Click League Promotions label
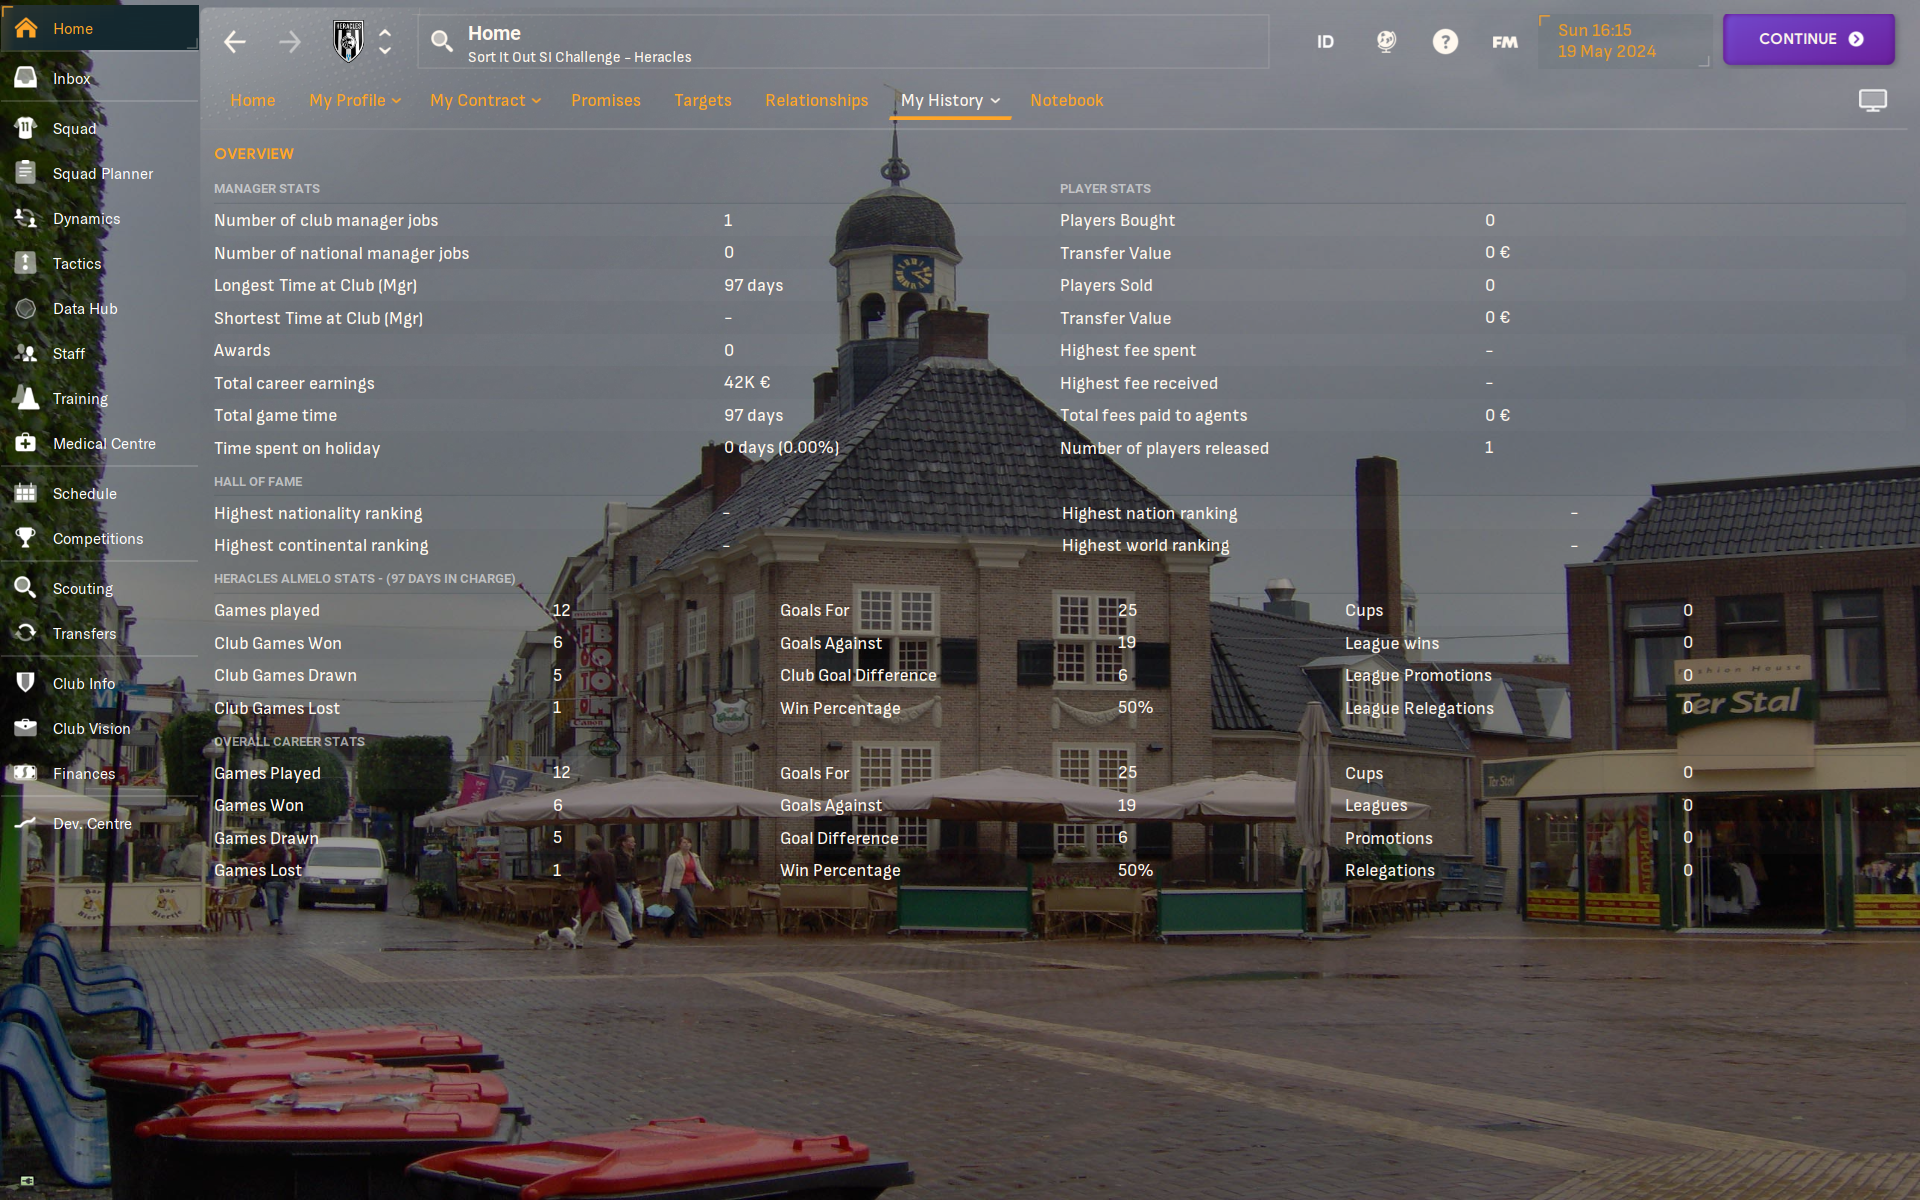Screen dimensions: 1920x1200 pos(1418,675)
